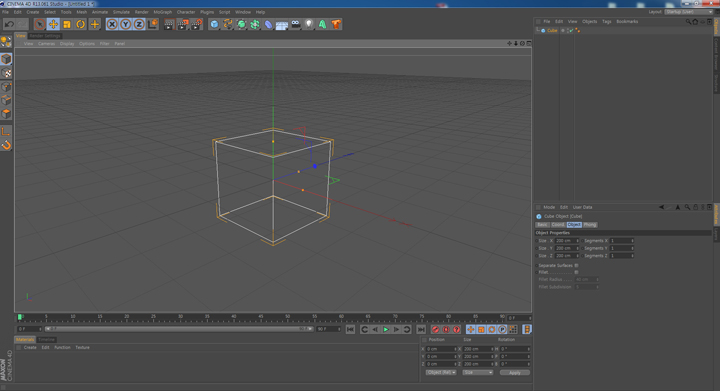Open Attribute Manager Mode menu
This screenshot has height=391, width=720.
pyautogui.click(x=549, y=207)
